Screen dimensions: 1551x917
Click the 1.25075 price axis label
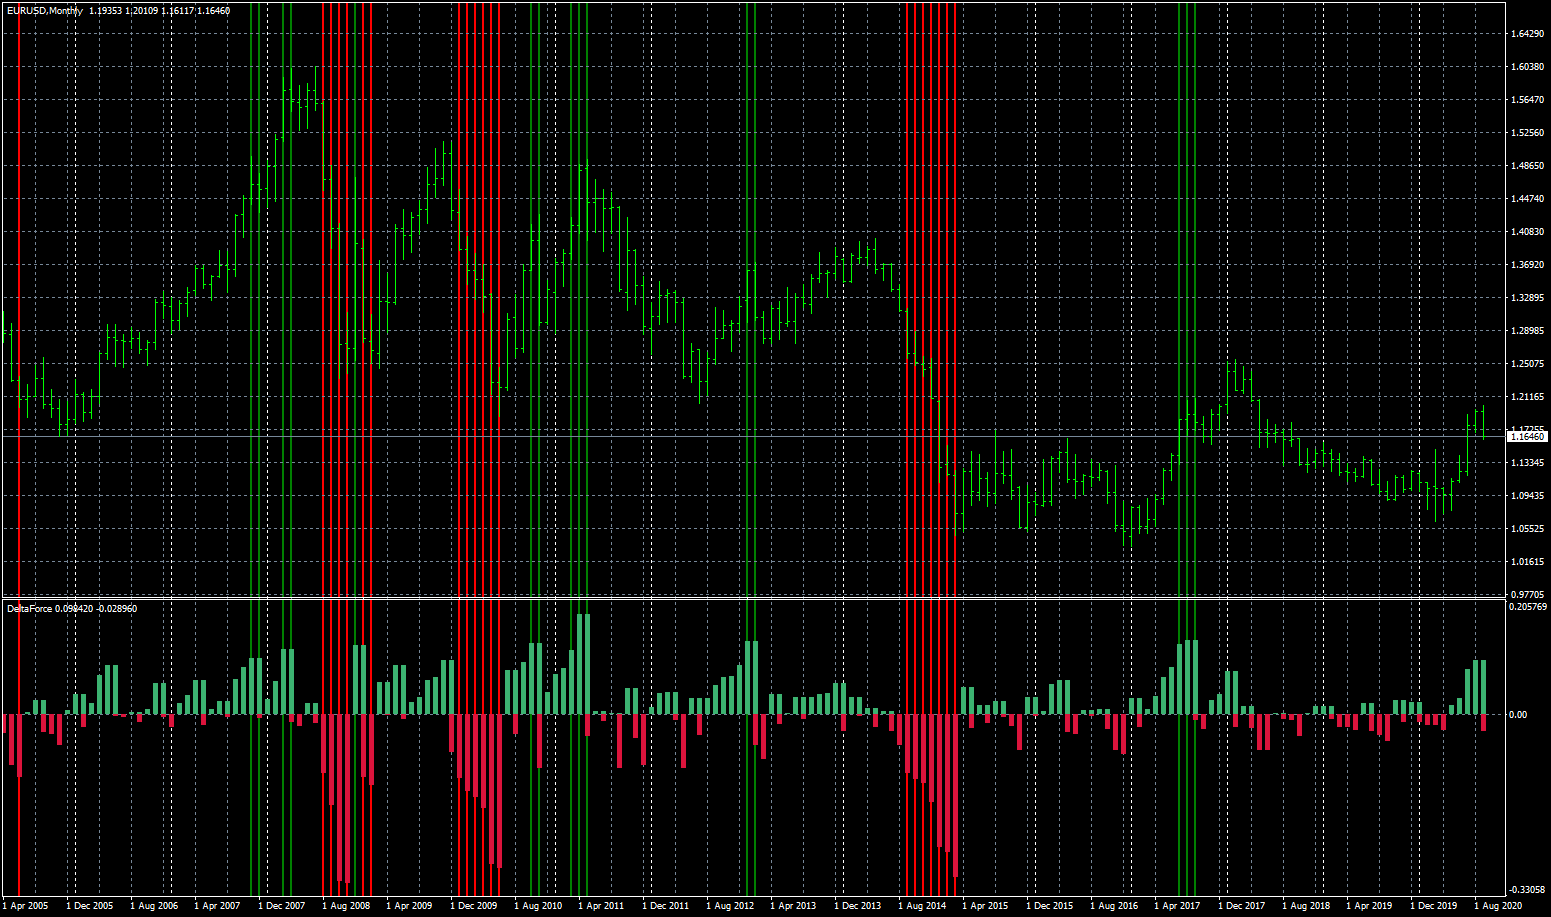pyautogui.click(x=1526, y=364)
